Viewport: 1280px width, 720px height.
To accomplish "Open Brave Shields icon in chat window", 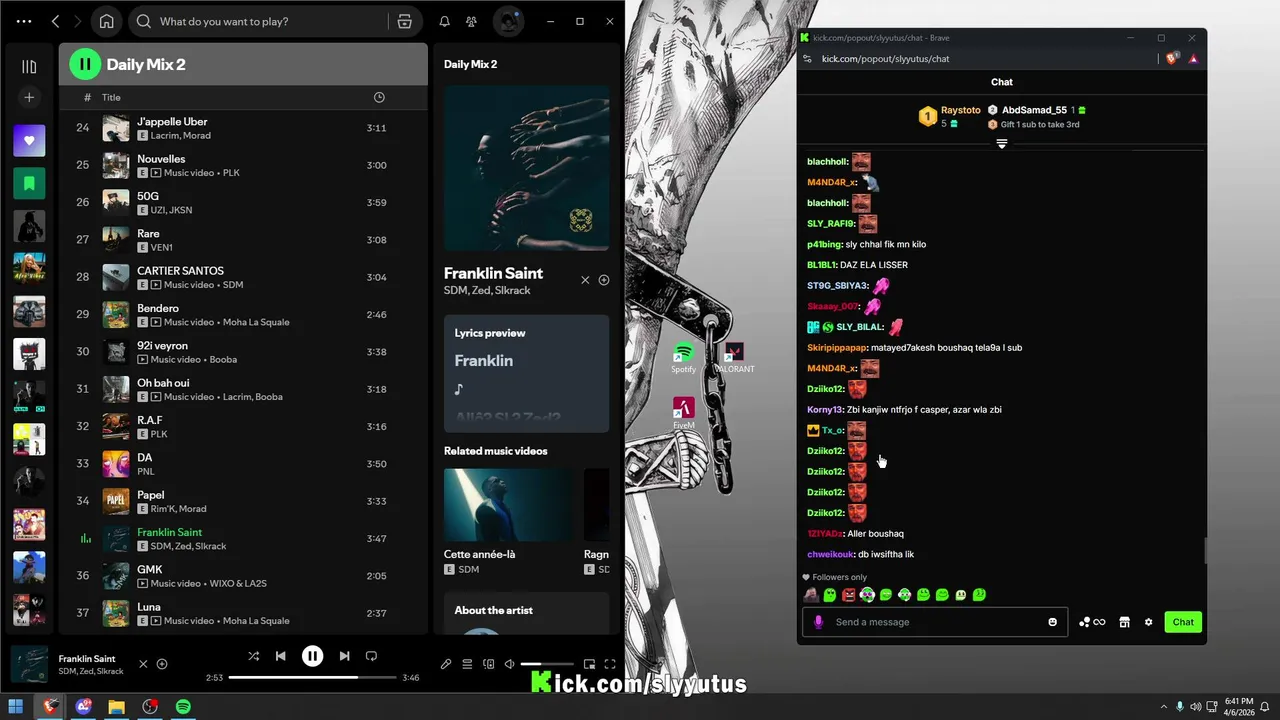I will [x=1173, y=59].
